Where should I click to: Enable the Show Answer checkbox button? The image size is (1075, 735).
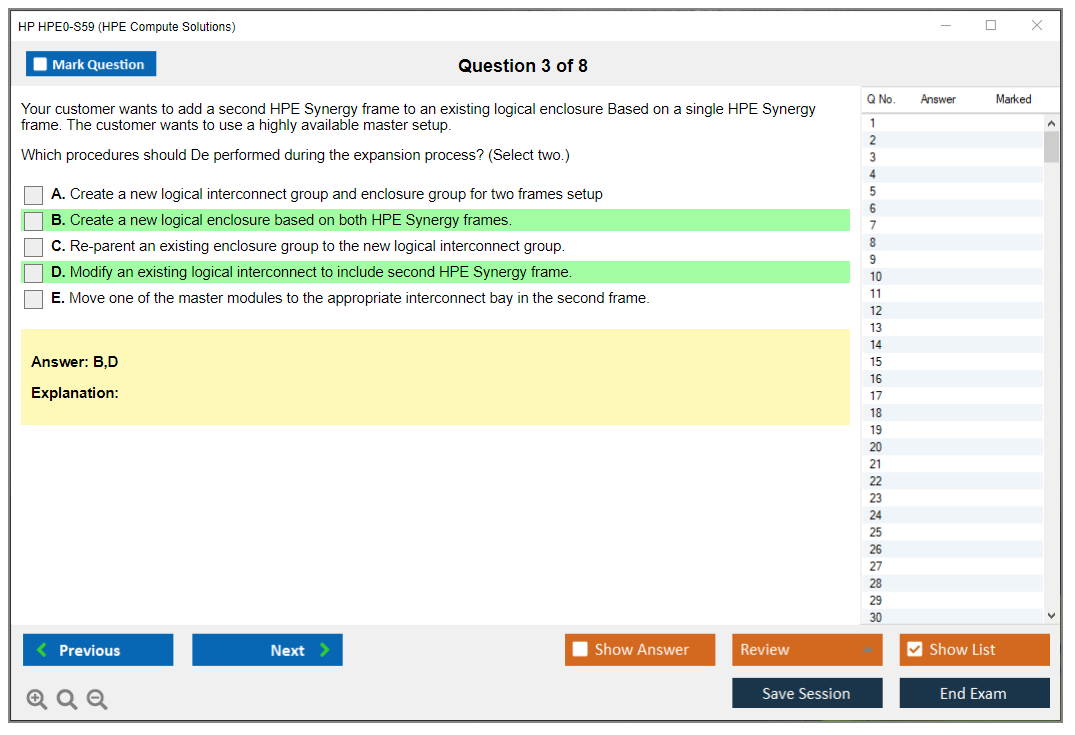point(581,650)
